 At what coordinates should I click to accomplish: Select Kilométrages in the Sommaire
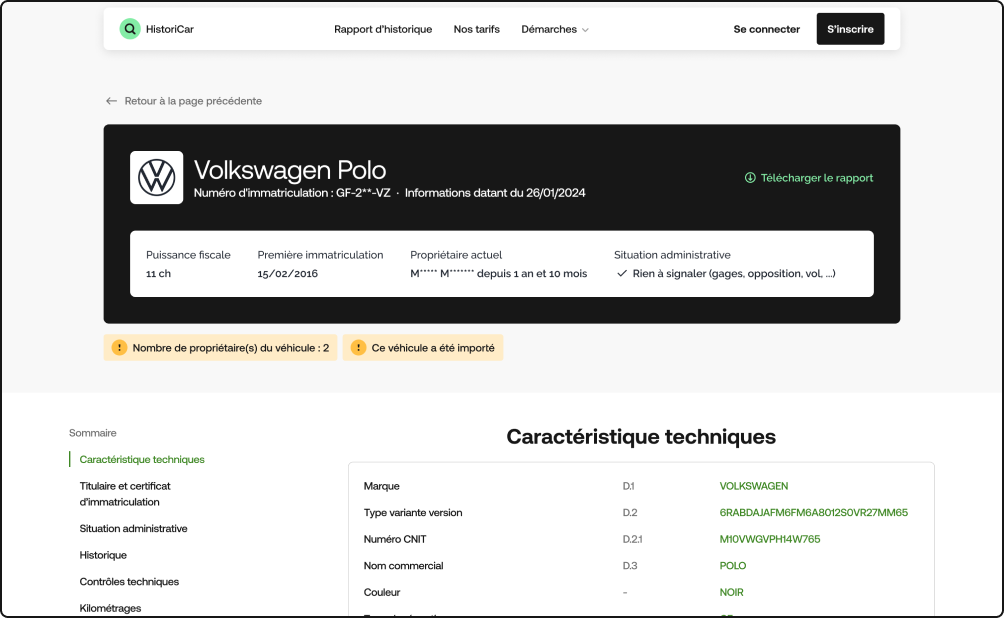pos(110,608)
